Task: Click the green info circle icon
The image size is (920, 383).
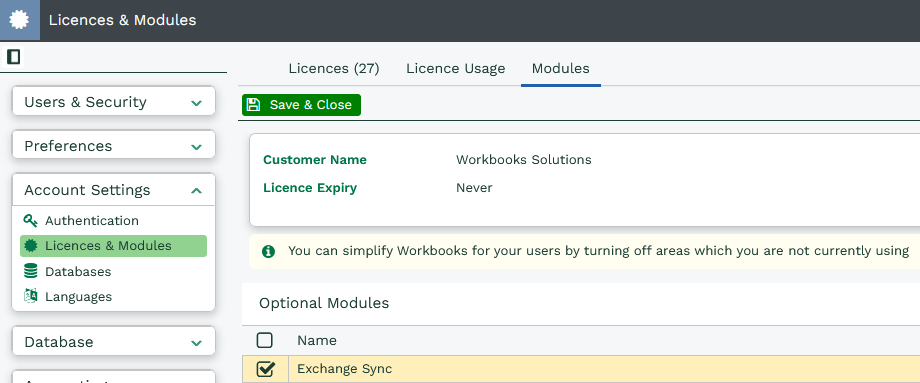Action: pyautogui.click(x=268, y=251)
